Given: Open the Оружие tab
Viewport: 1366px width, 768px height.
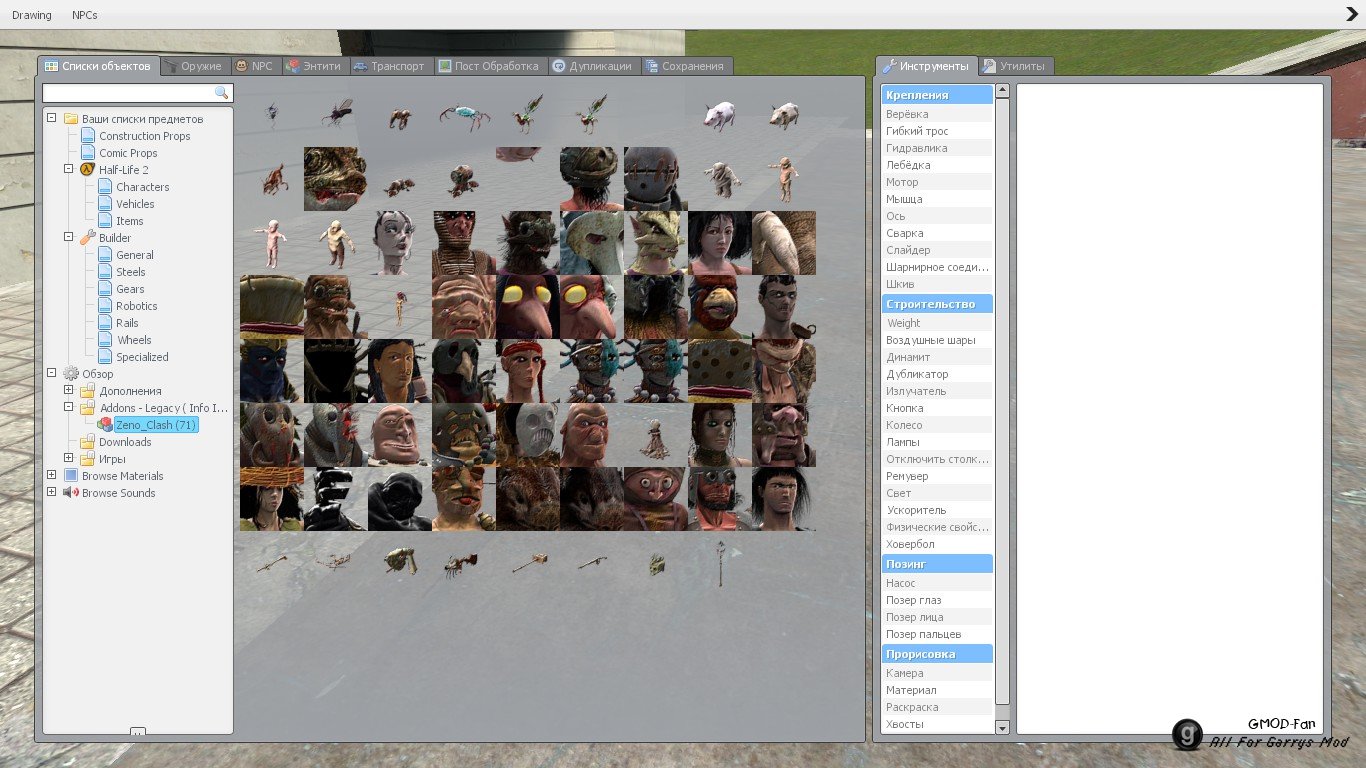Looking at the screenshot, I should (x=194, y=66).
